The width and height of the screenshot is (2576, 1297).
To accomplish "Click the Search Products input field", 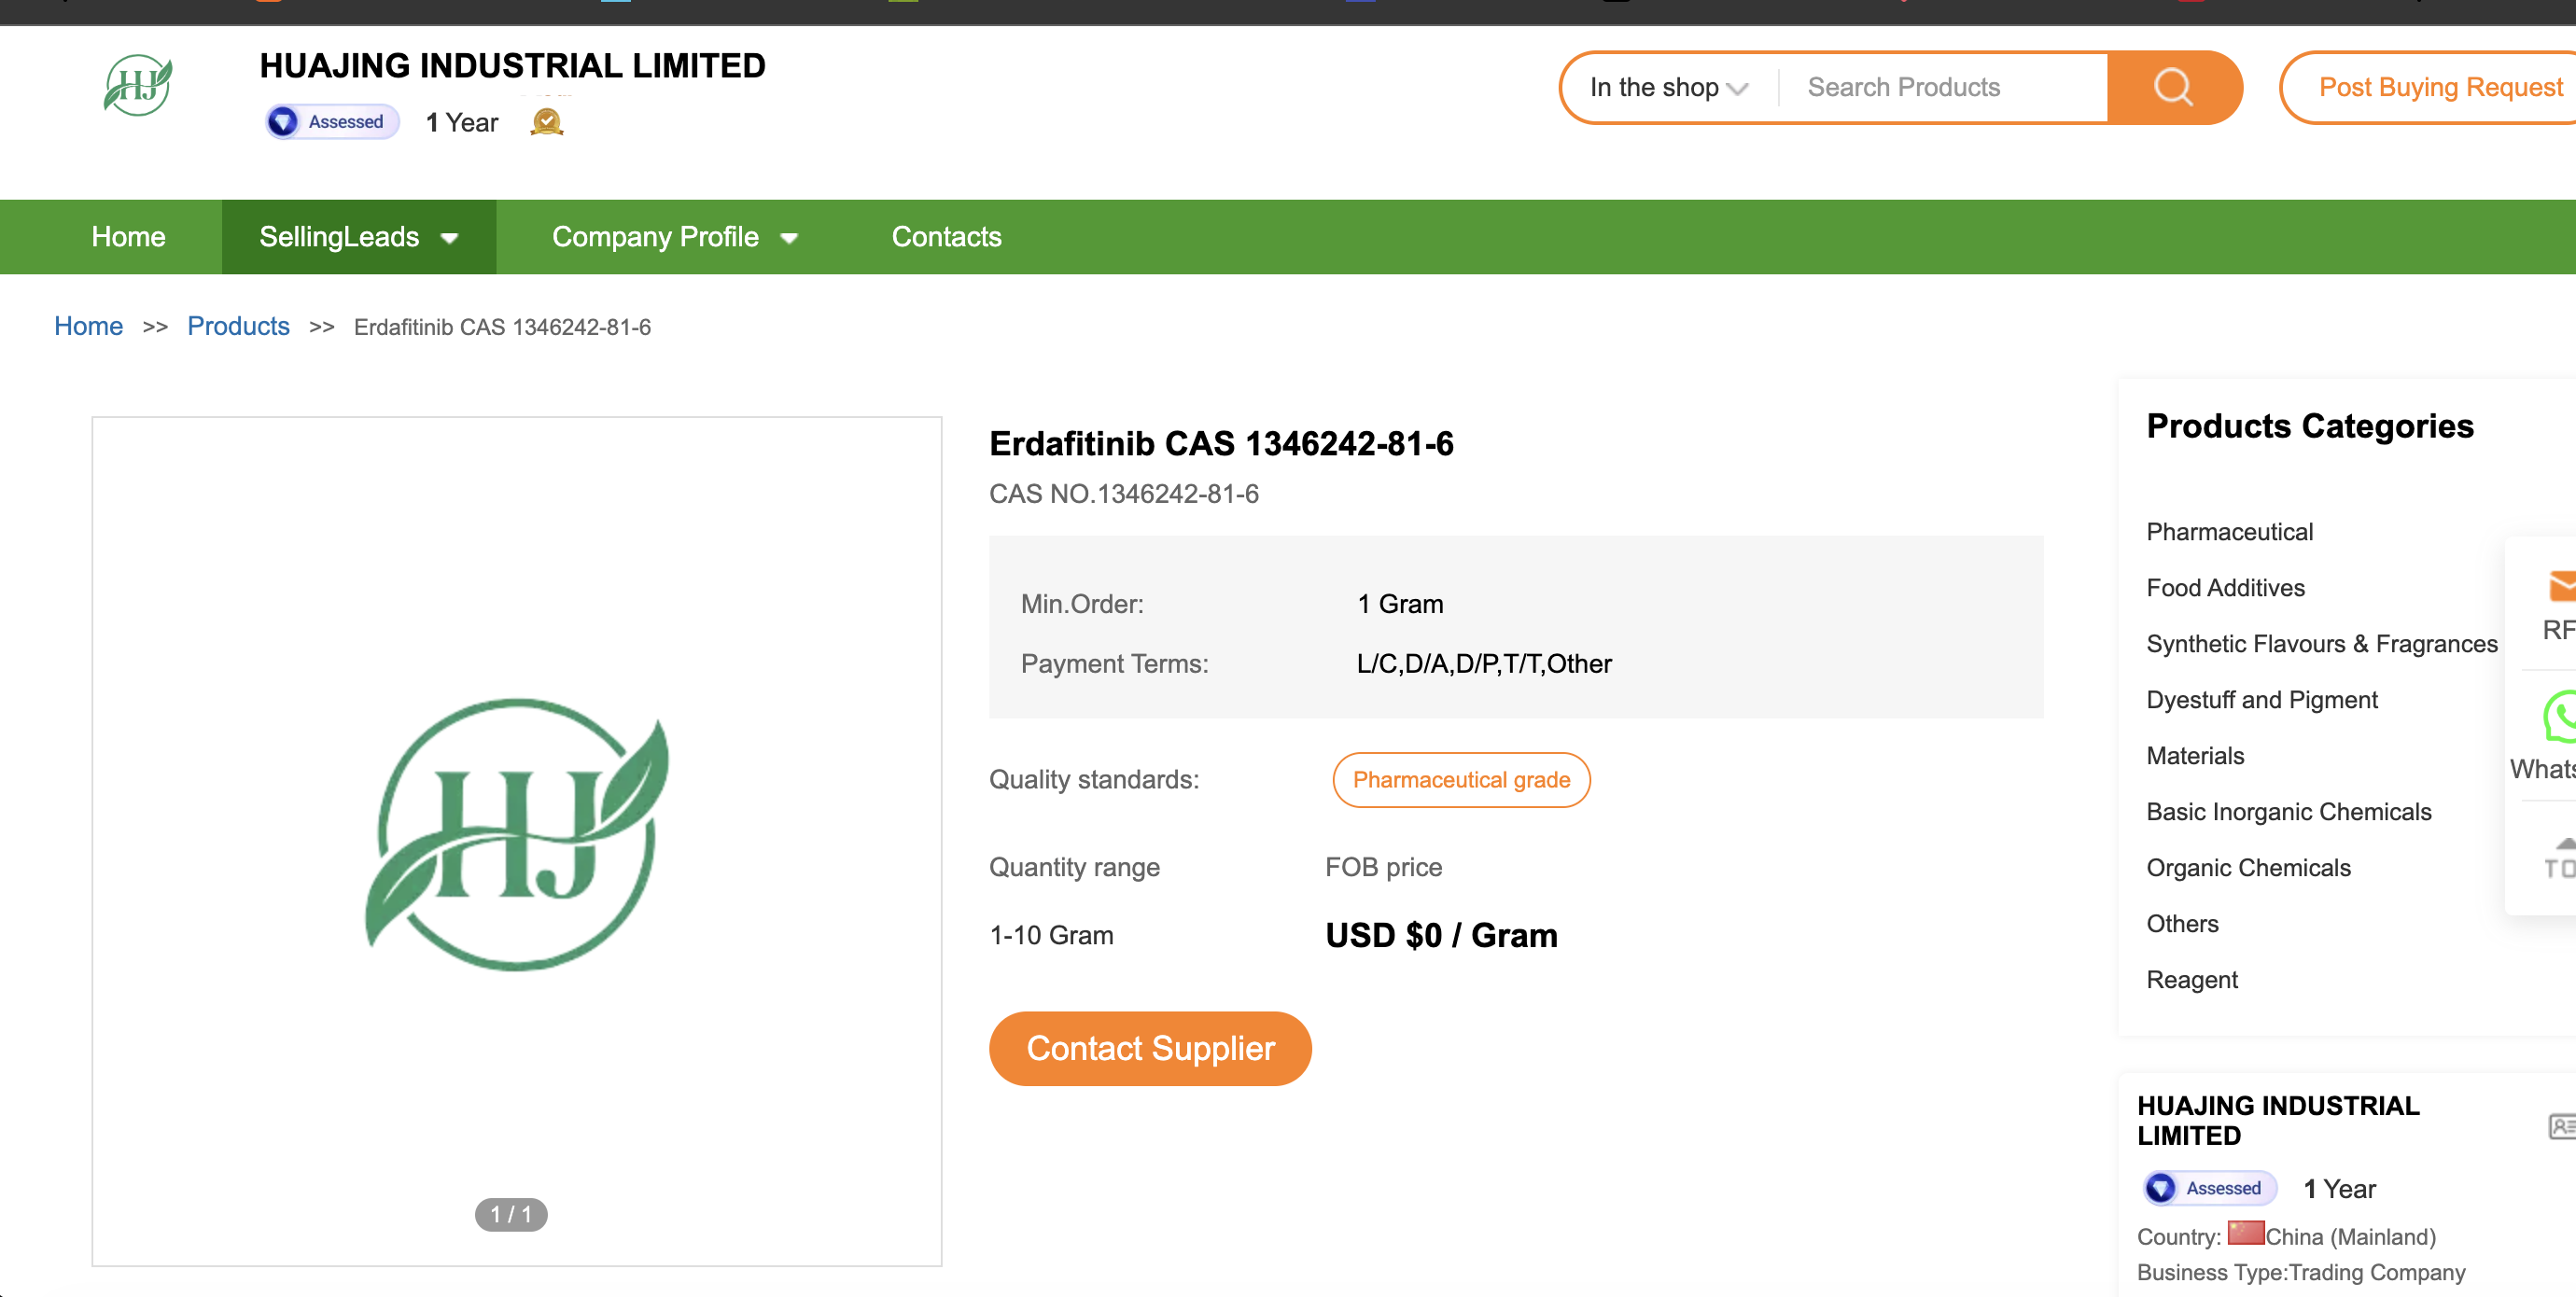I will pos(1943,88).
